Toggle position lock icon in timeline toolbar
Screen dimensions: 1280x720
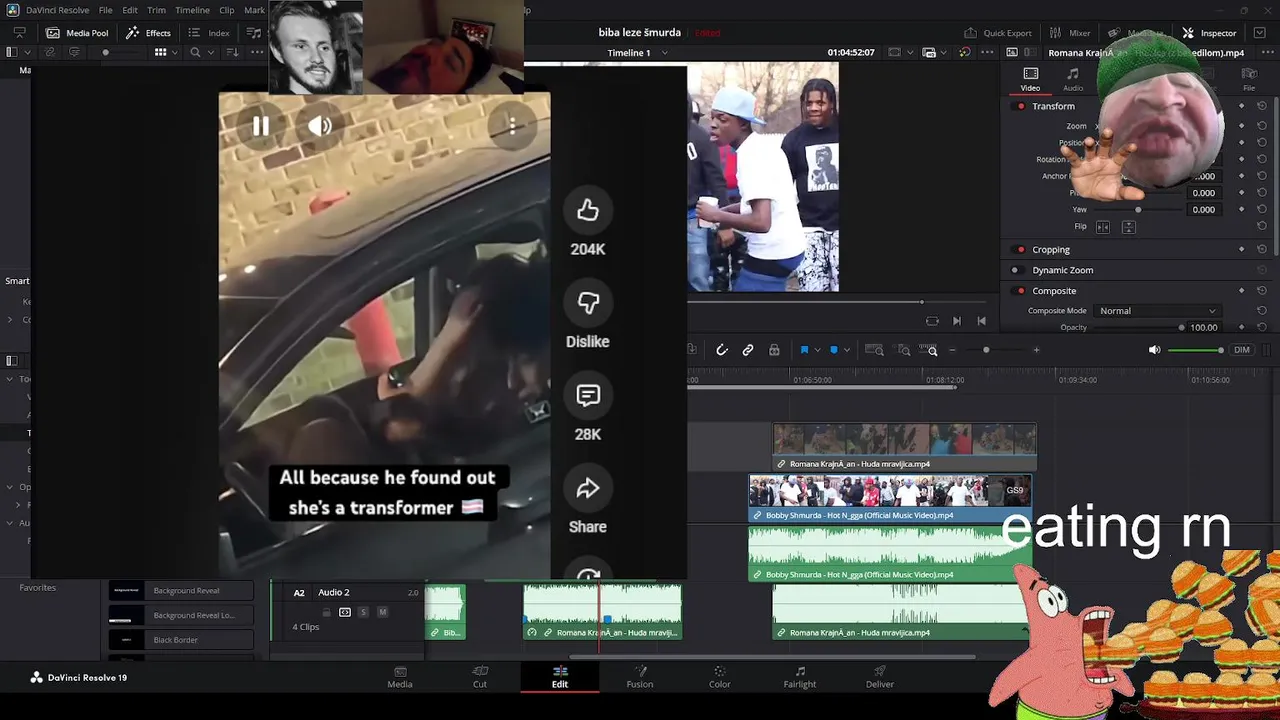774,350
